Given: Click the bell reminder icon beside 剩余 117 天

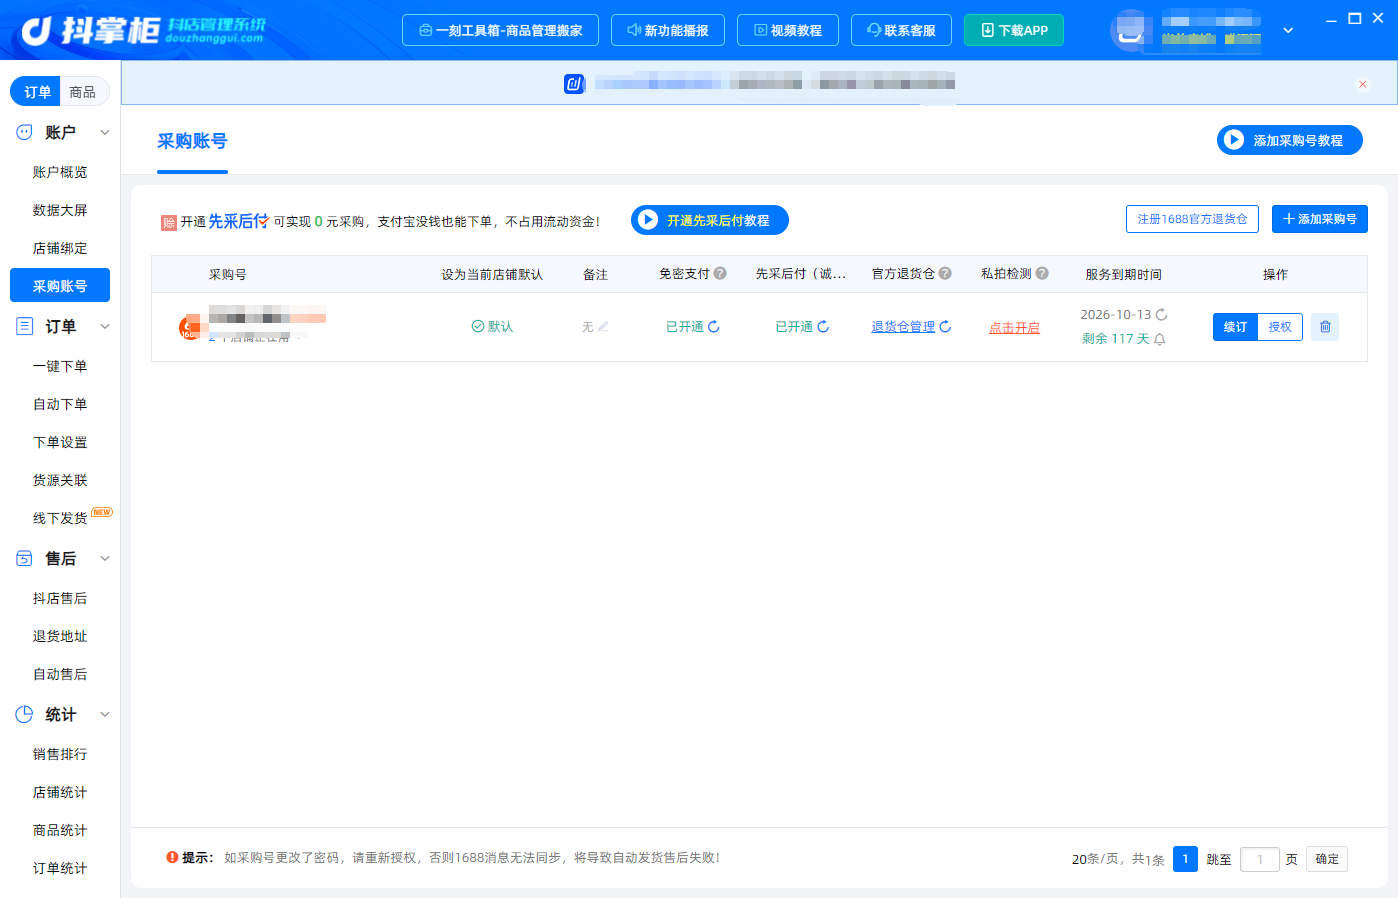Looking at the screenshot, I should point(1160,339).
